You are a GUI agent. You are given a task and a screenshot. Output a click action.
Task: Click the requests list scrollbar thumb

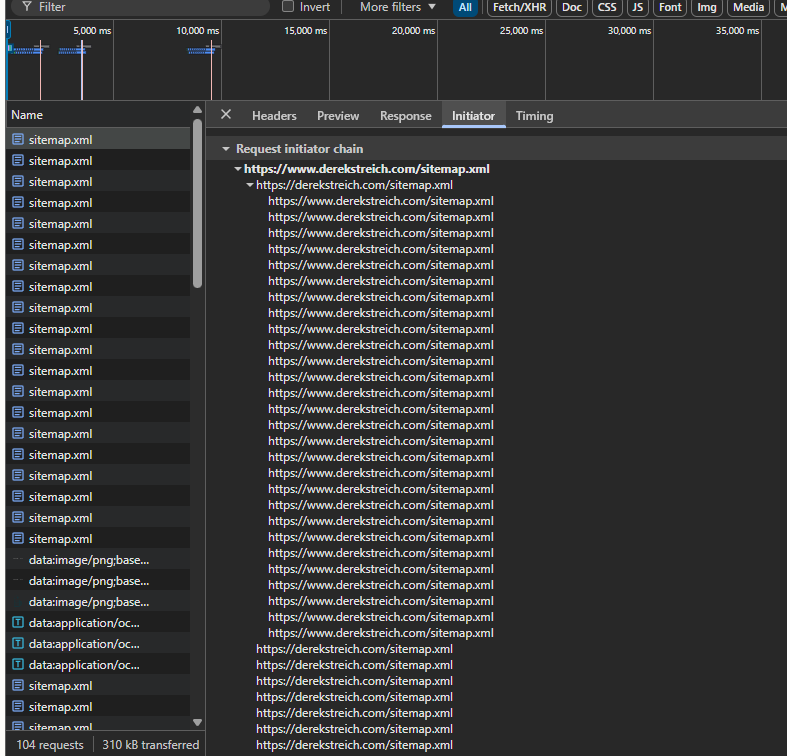pos(197,203)
